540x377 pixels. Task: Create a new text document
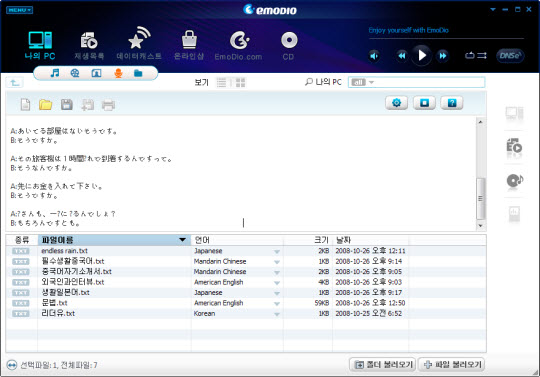pyautogui.click(x=25, y=105)
